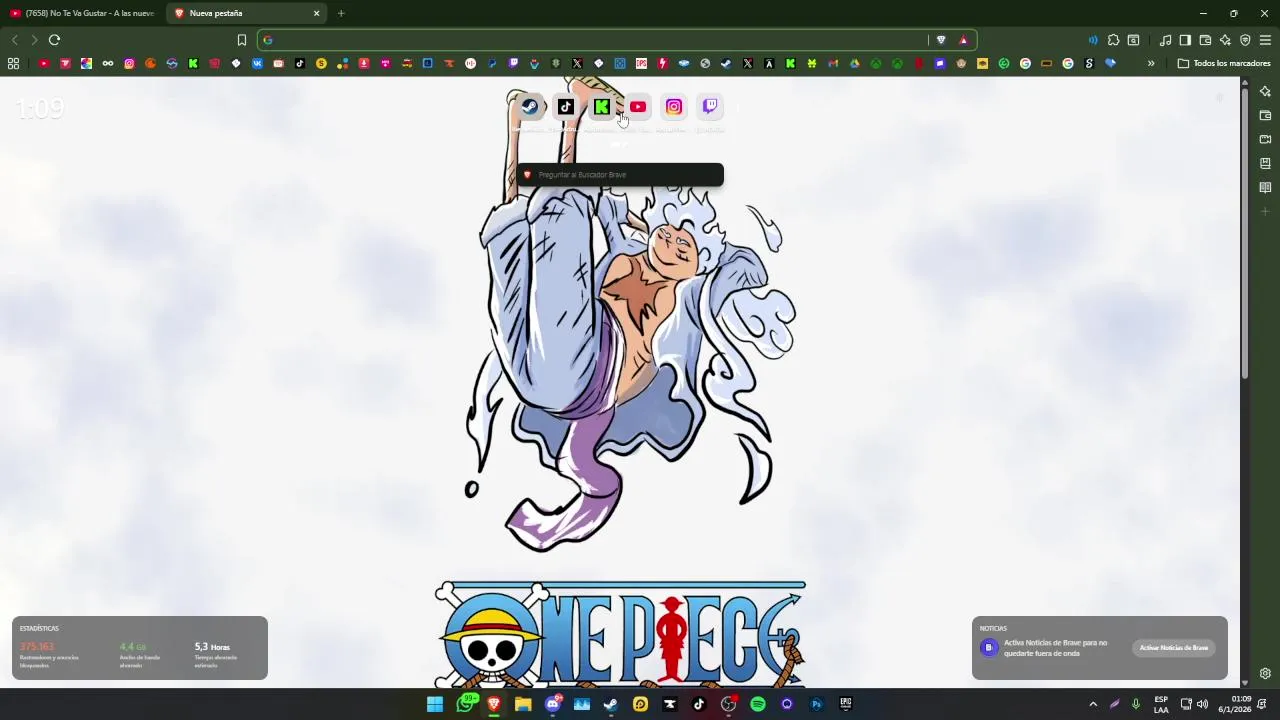Go forward with the forward arrow

pyautogui.click(x=34, y=40)
